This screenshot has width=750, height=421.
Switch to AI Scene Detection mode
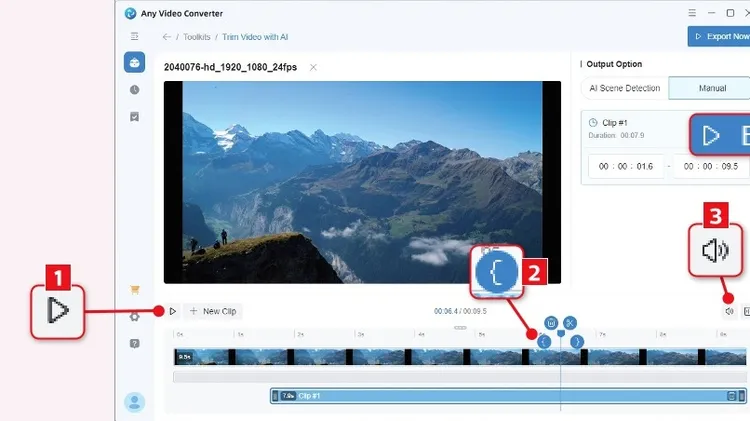pos(625,88)
